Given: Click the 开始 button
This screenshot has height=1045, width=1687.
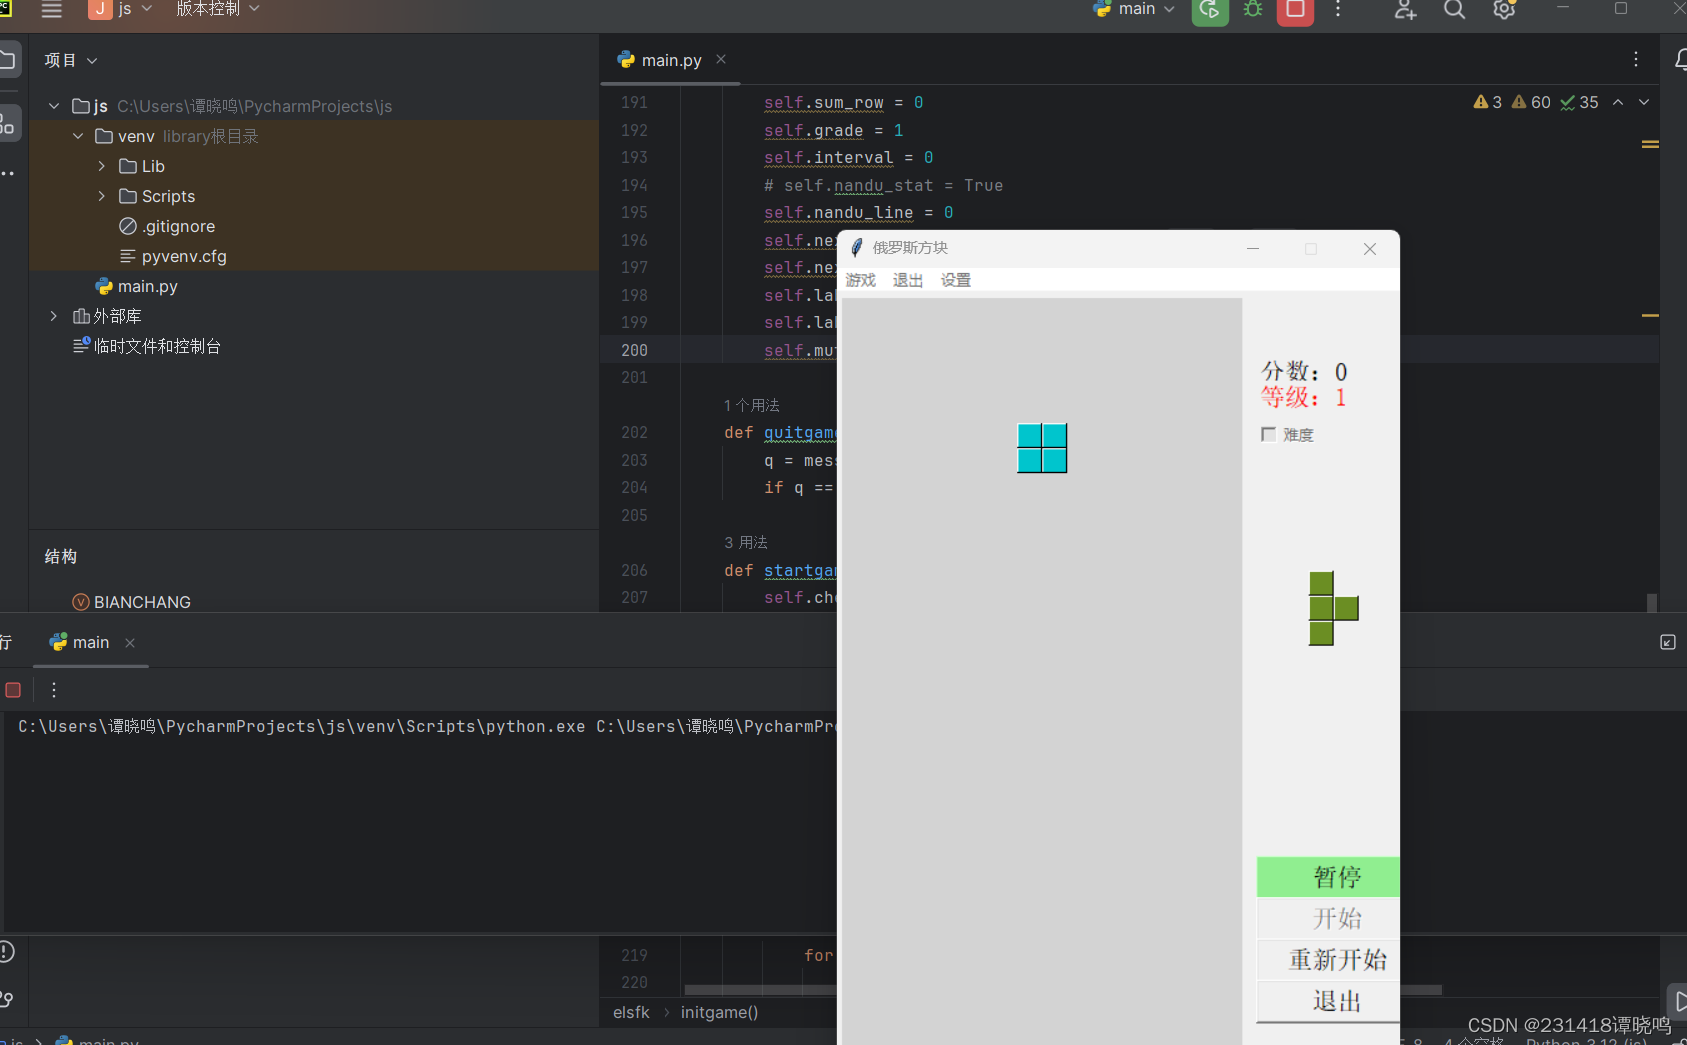Looking at the screenshot, I should click(x=1328, y=919).
